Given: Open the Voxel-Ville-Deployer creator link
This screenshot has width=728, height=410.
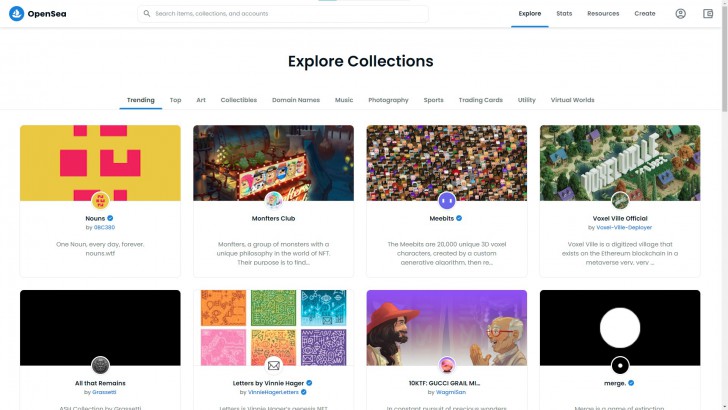Looking at the screenshot, I should pos(624,228).
